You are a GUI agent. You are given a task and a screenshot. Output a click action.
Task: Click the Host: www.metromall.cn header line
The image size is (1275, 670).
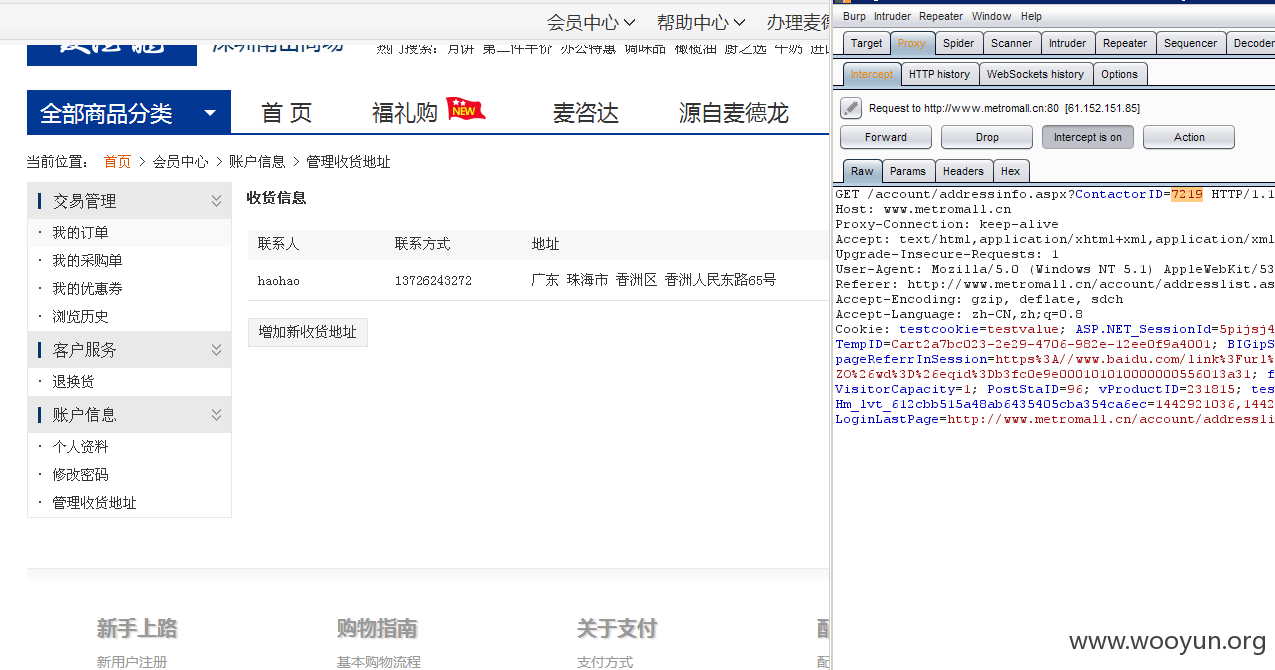tap(923, 209)
